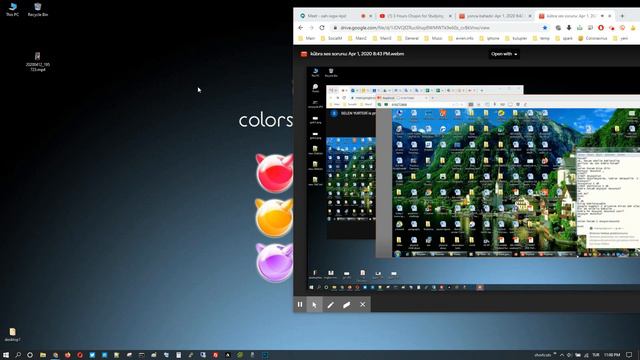This screenshot has width=640, height=360.
Task: Open the General bookmarks folder
Action: coord(408,38)
